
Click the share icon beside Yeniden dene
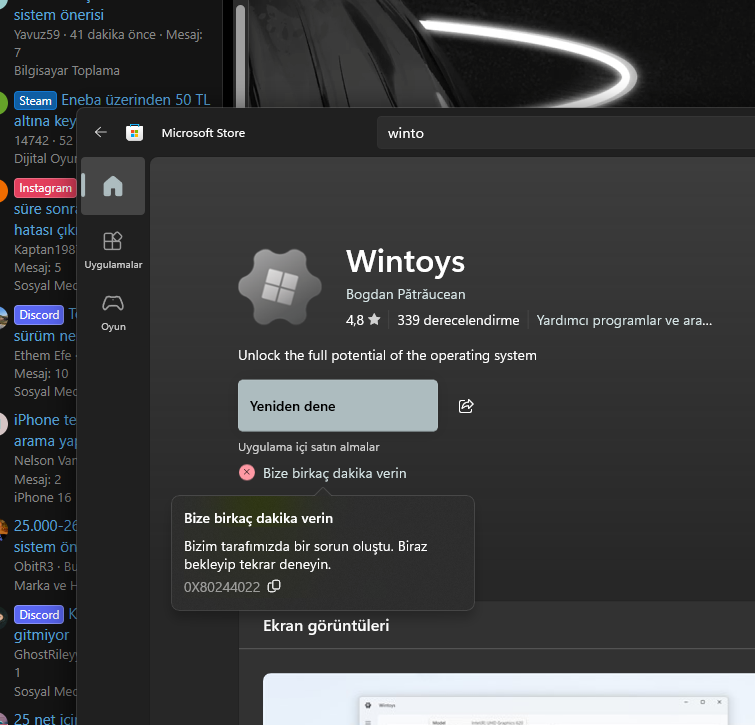[x=466, y=406]
